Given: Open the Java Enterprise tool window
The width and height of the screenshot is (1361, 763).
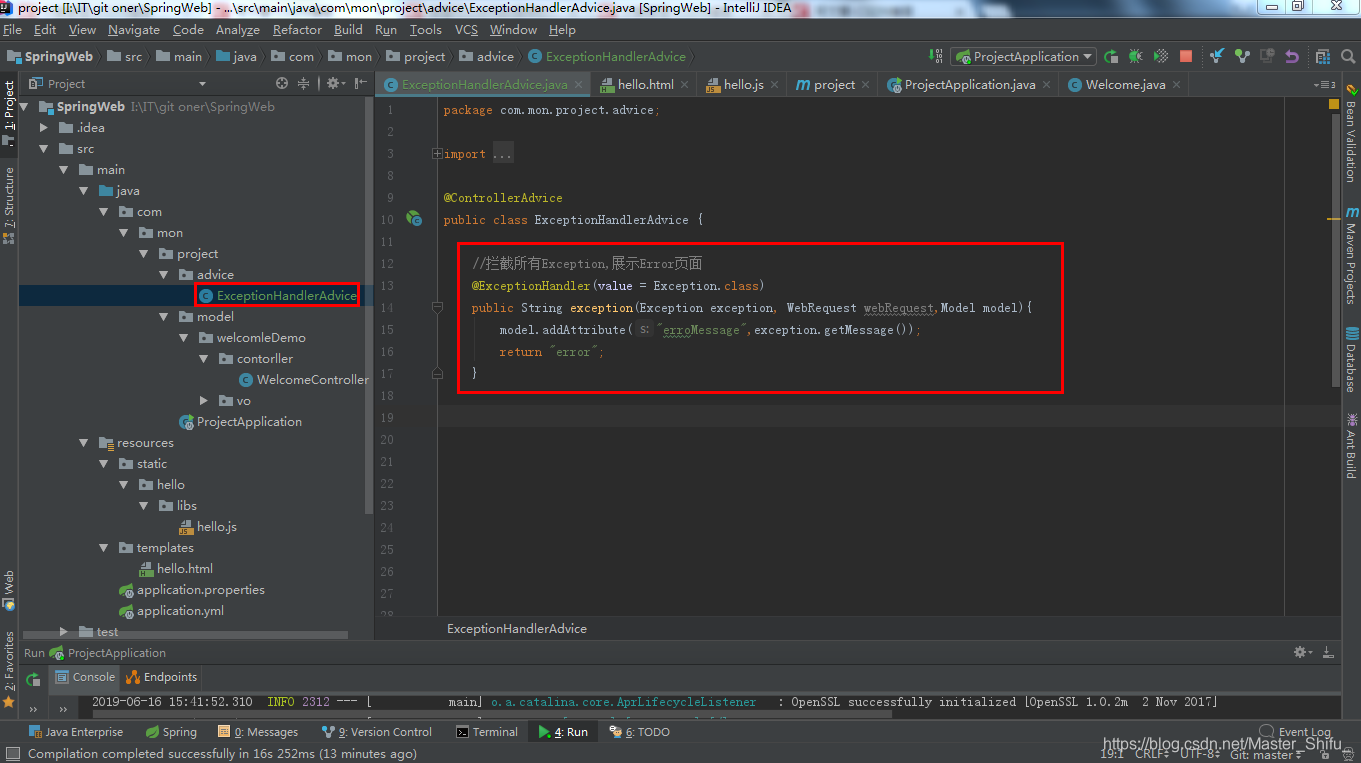Looking at the screenshot, I should click(x=76, y=732).
